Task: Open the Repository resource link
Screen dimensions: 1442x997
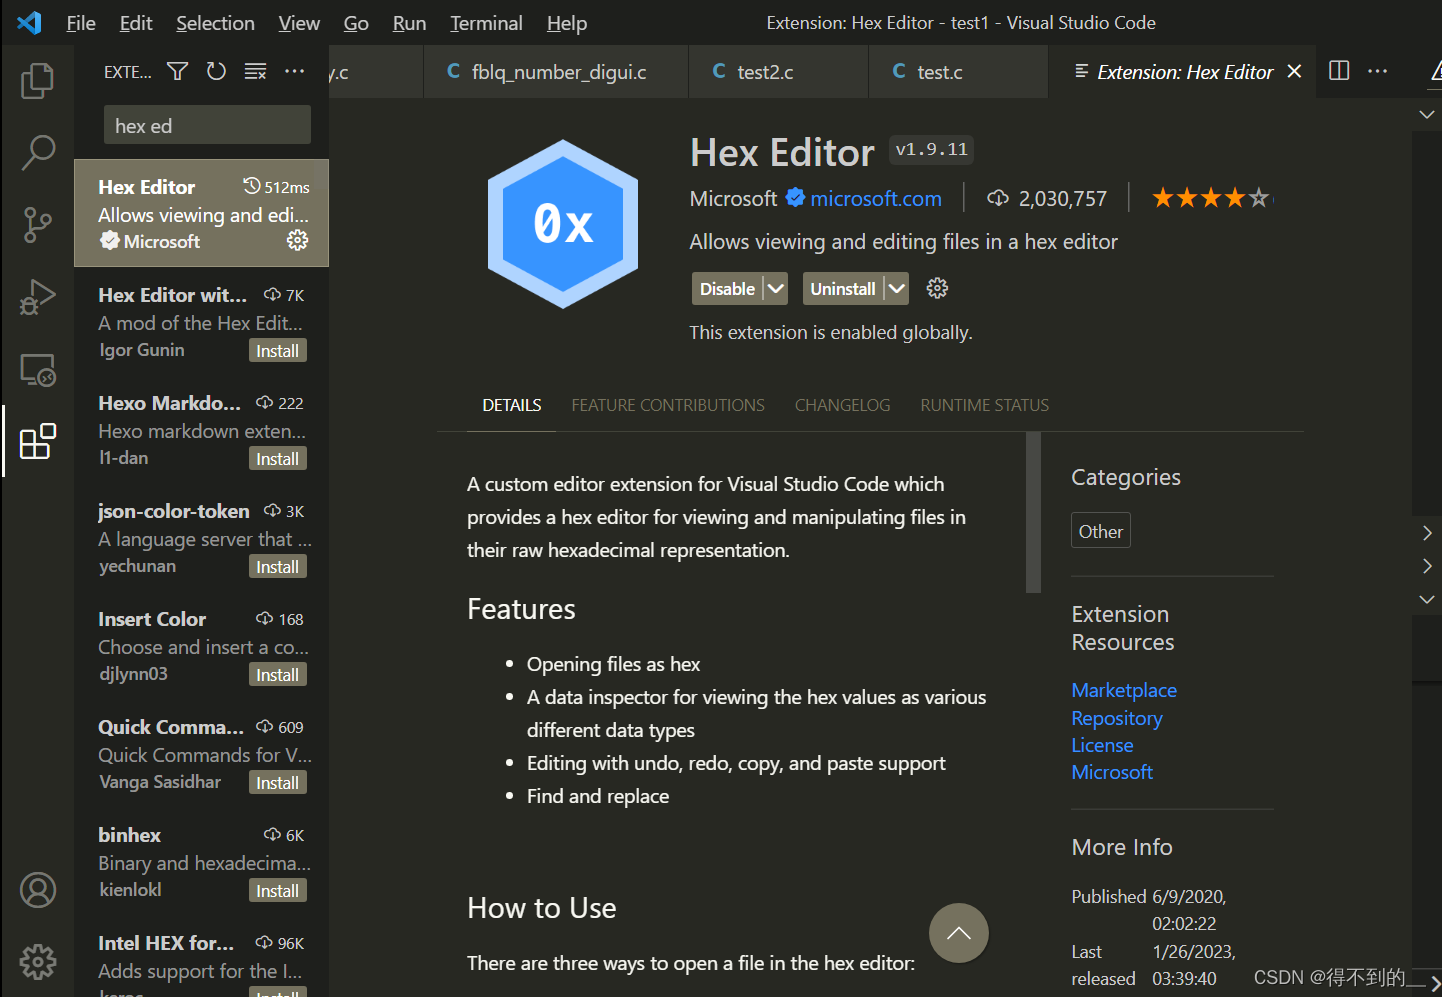Action: tap(1116, 718)
